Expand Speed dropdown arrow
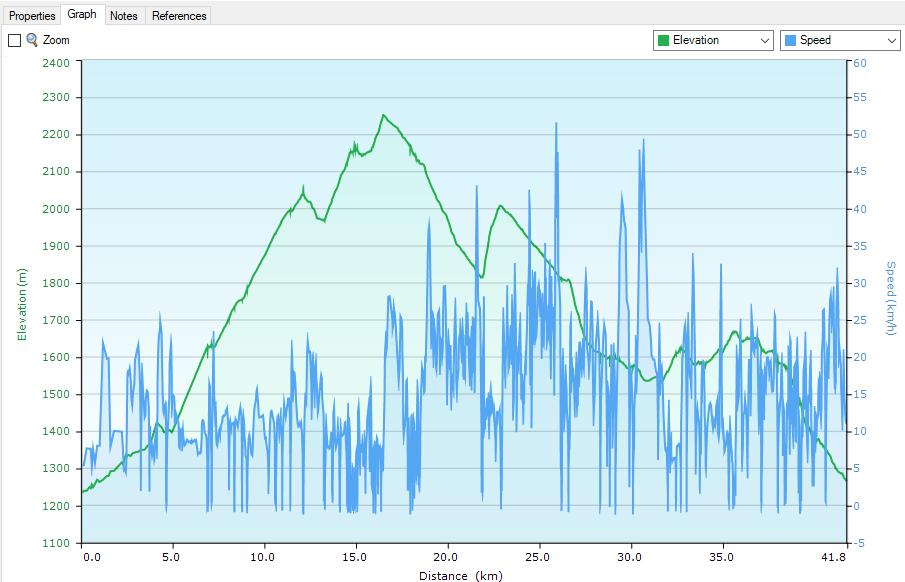 click(x=892, y=41)
